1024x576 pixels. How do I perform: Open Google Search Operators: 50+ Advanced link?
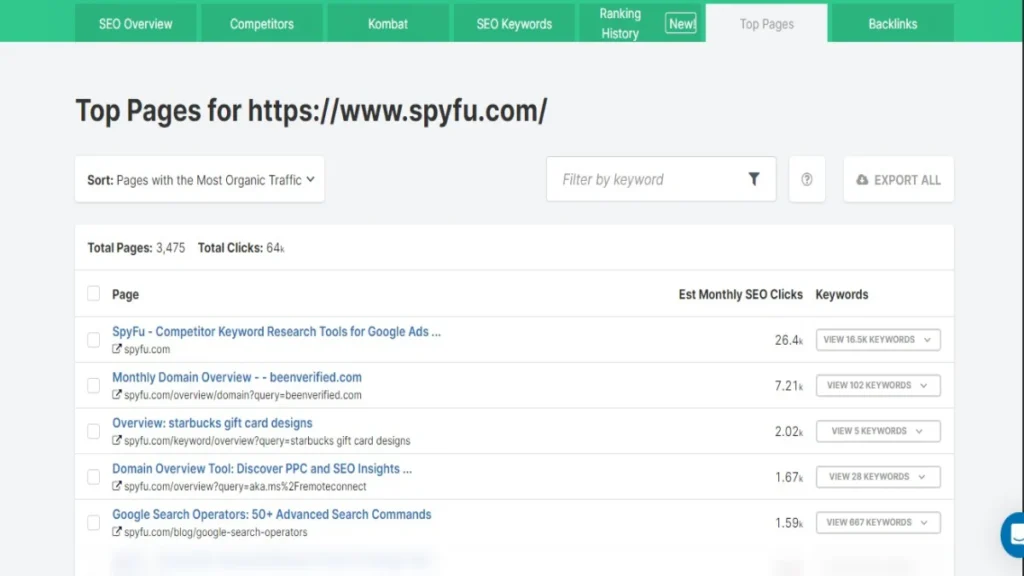[272, 514]
